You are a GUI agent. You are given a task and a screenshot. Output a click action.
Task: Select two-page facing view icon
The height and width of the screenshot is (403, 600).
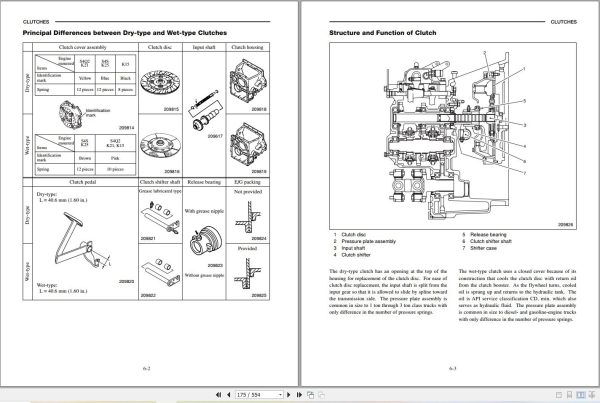(580, 395)
